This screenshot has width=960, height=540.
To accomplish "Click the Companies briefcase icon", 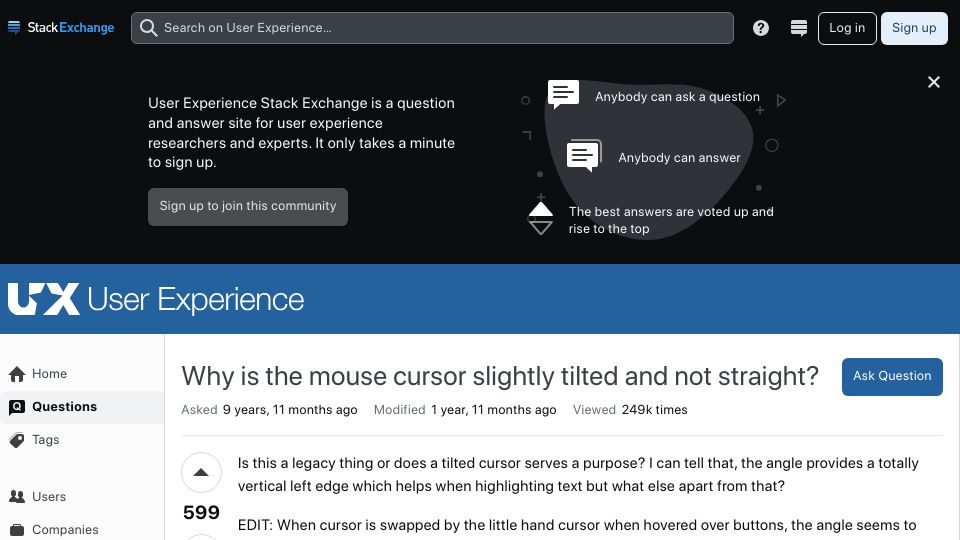I will (17, 530).
